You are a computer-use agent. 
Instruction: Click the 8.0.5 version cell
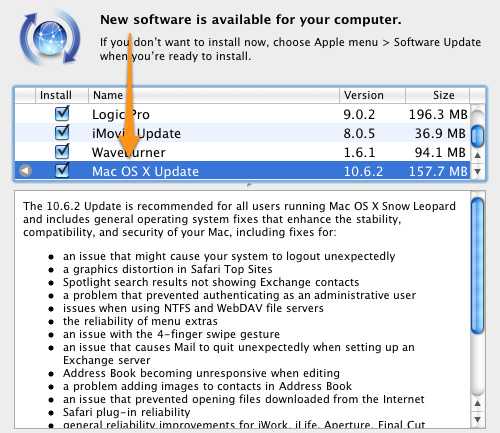pyautogui.click(x=359, y=134)
